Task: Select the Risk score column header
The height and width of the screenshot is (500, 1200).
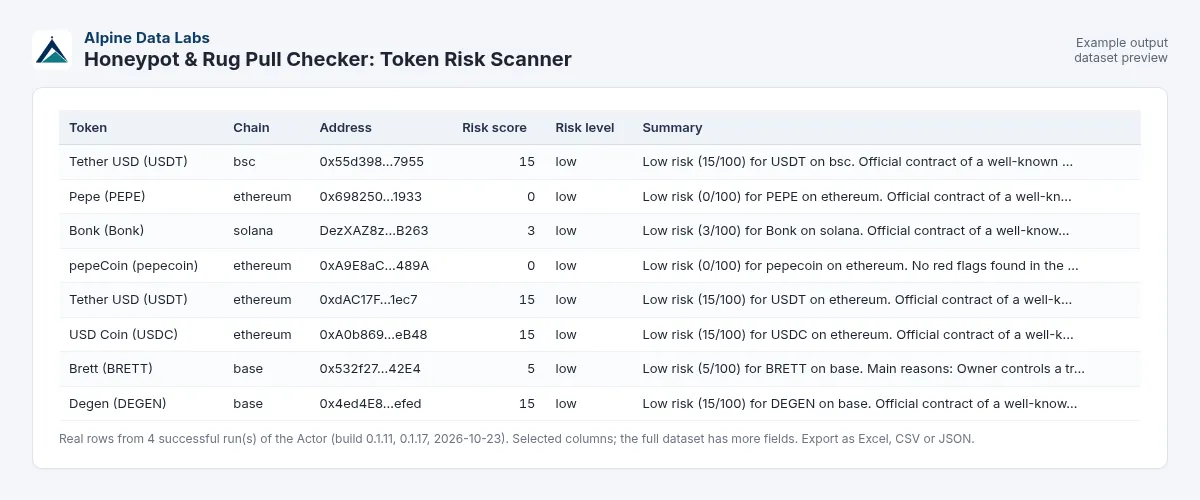Action: point(494,128)
